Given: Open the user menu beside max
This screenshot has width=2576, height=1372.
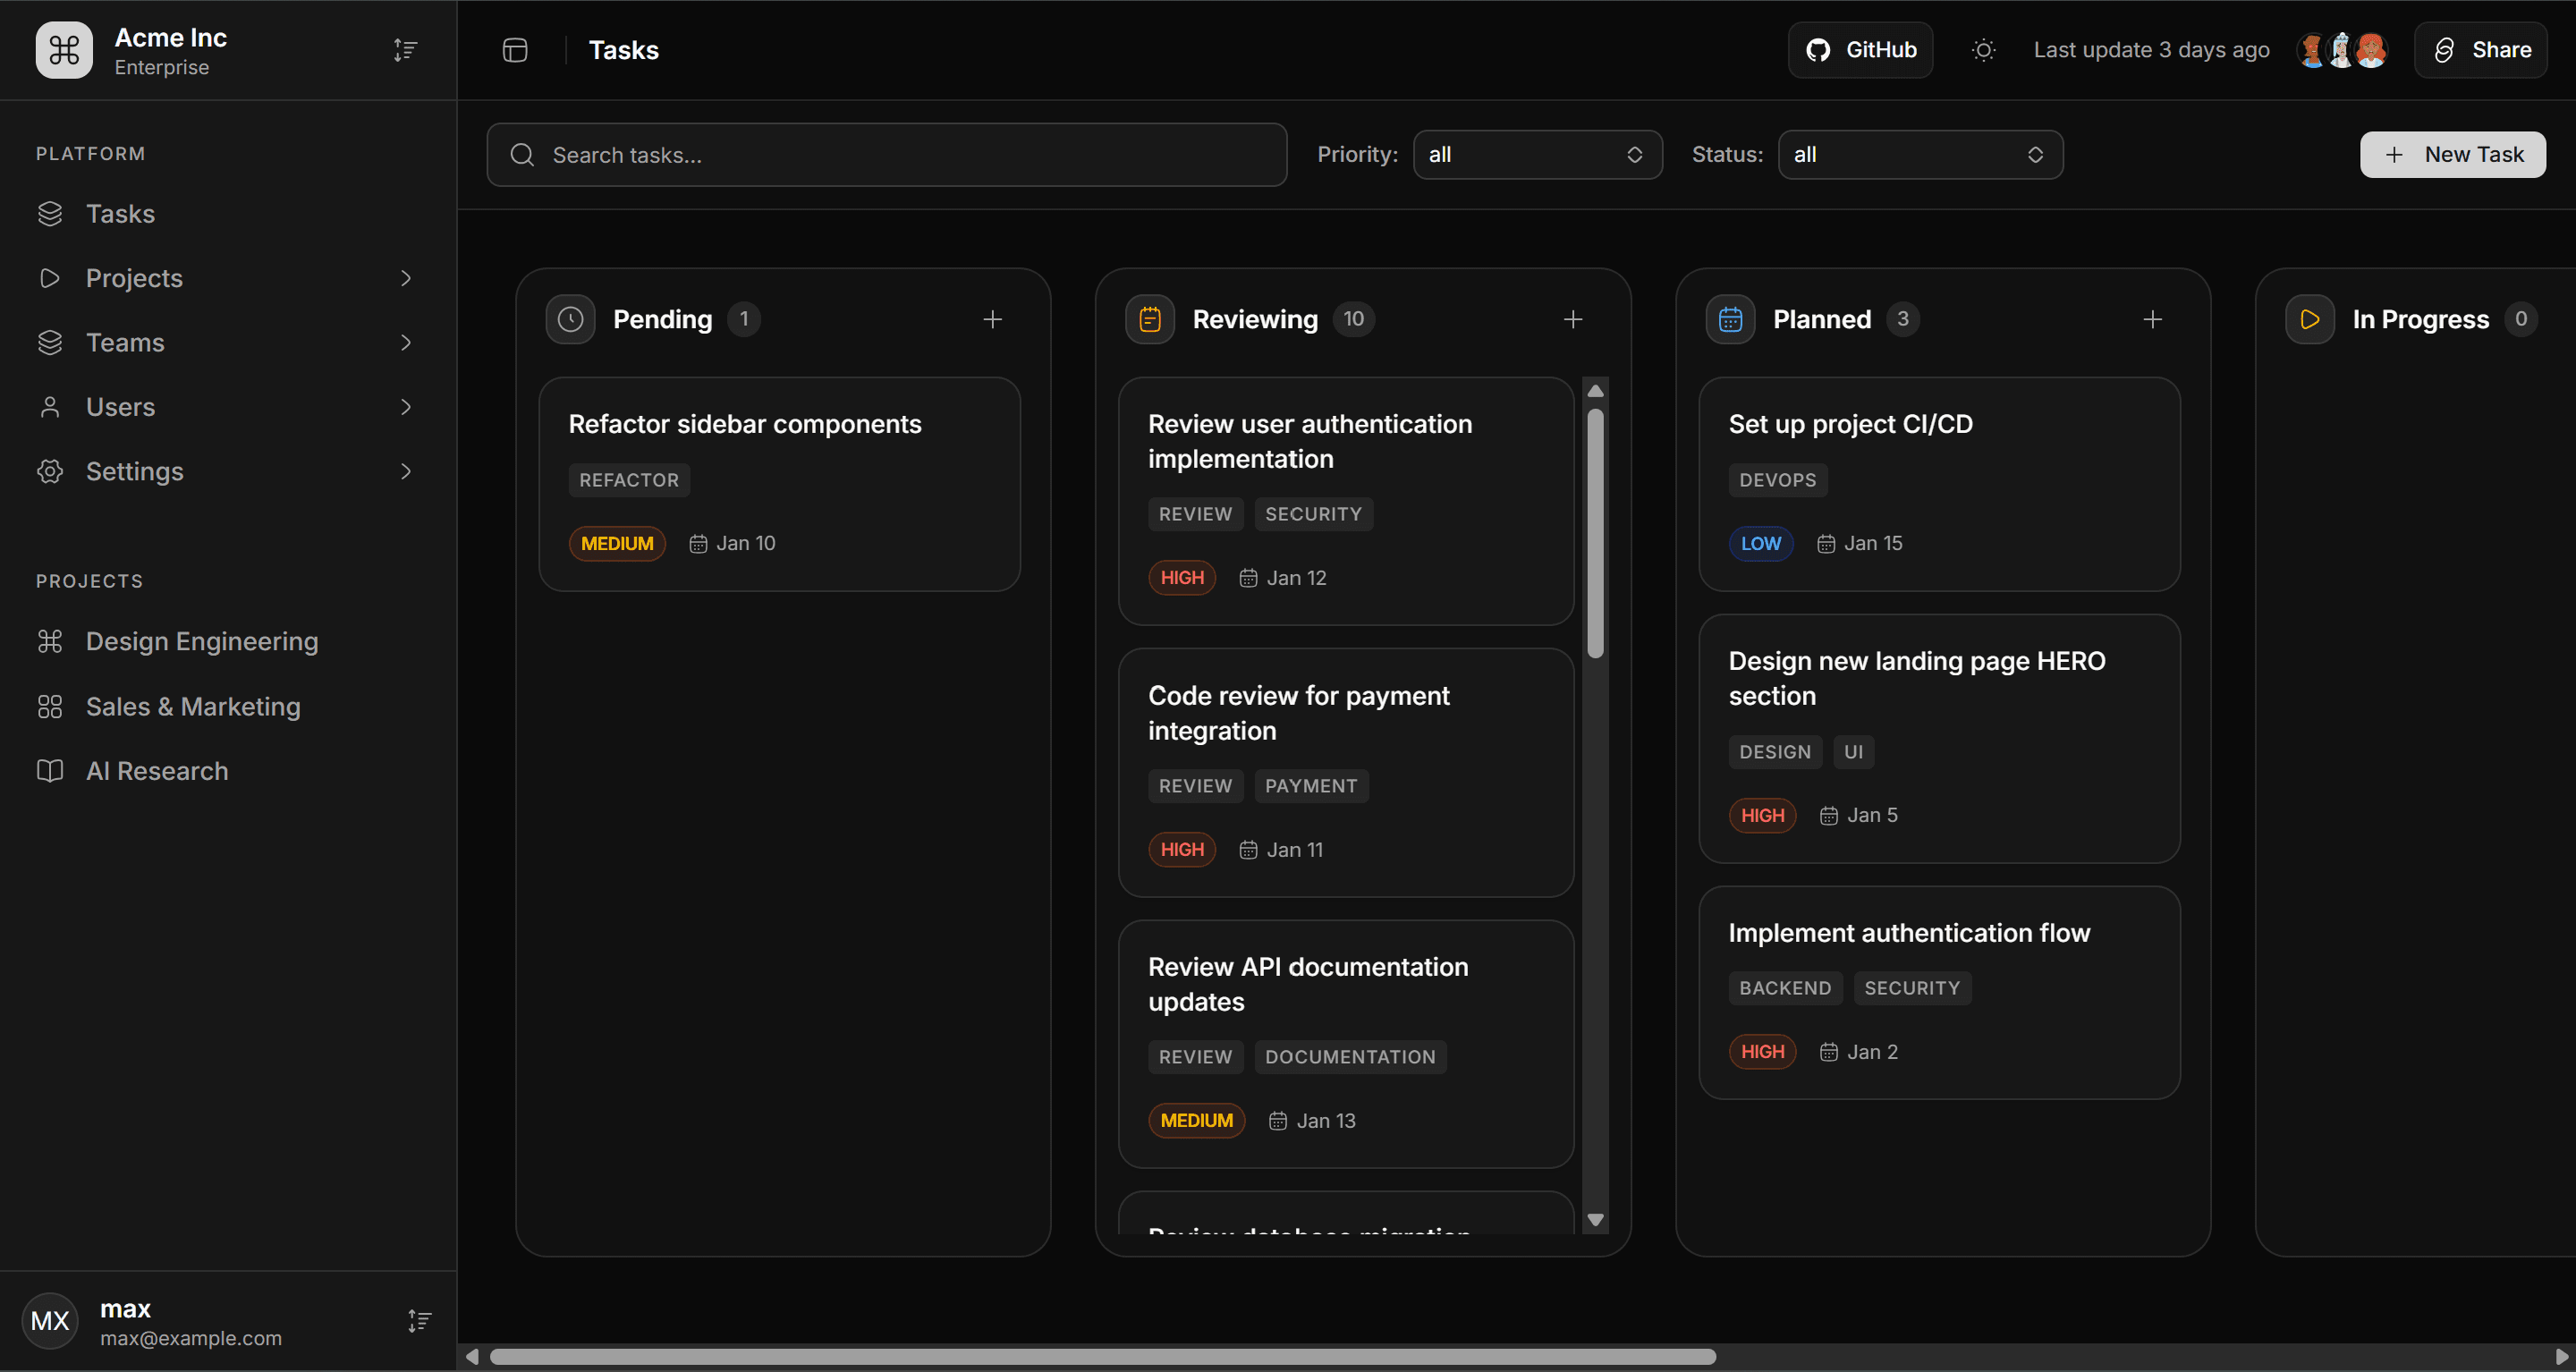Looking at the screenshot, I should tap(419, 1321).
